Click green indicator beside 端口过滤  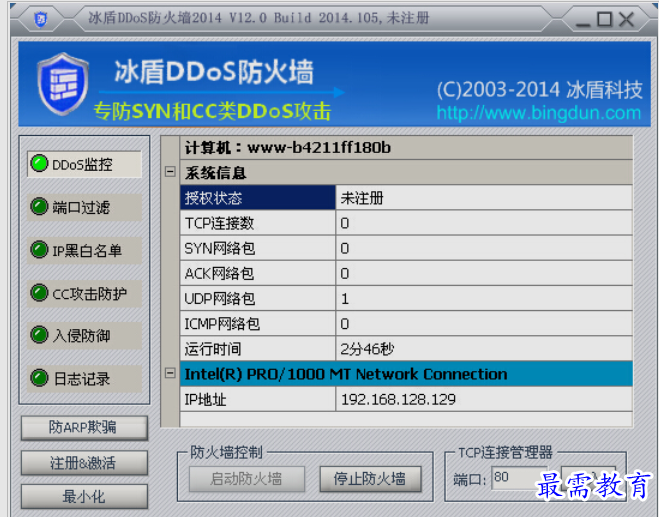pos(40,207)
